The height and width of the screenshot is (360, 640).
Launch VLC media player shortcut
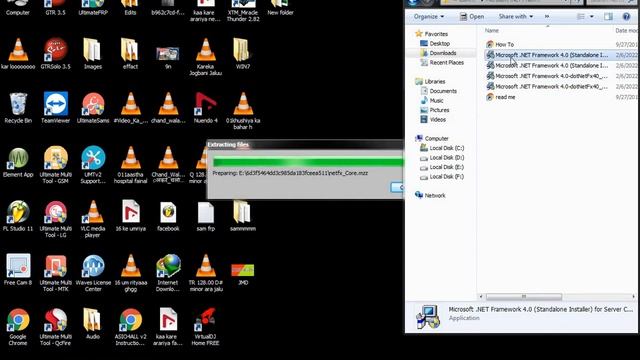pos(93,219)
